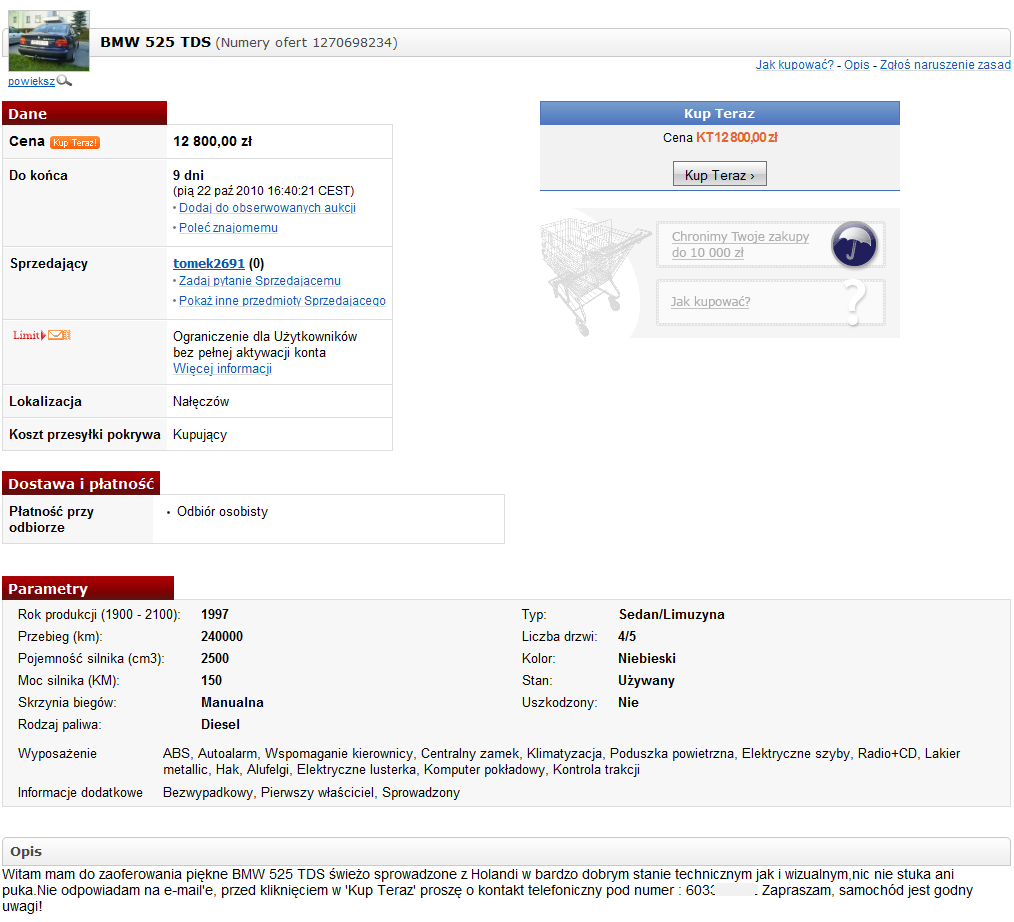This screenshot has width=1014, height=922.
Task: Click the Ograniczenie dla Użytkowników notice
Action: pos(265,345)
